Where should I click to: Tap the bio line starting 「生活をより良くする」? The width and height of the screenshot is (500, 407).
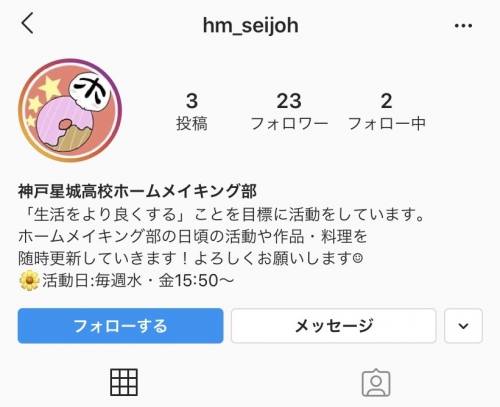(224, 215)
